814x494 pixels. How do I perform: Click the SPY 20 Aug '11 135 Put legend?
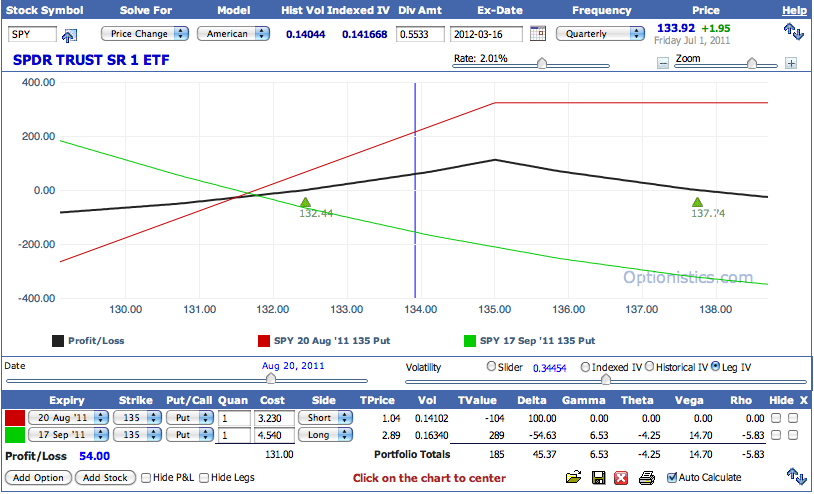pos(324,341)
